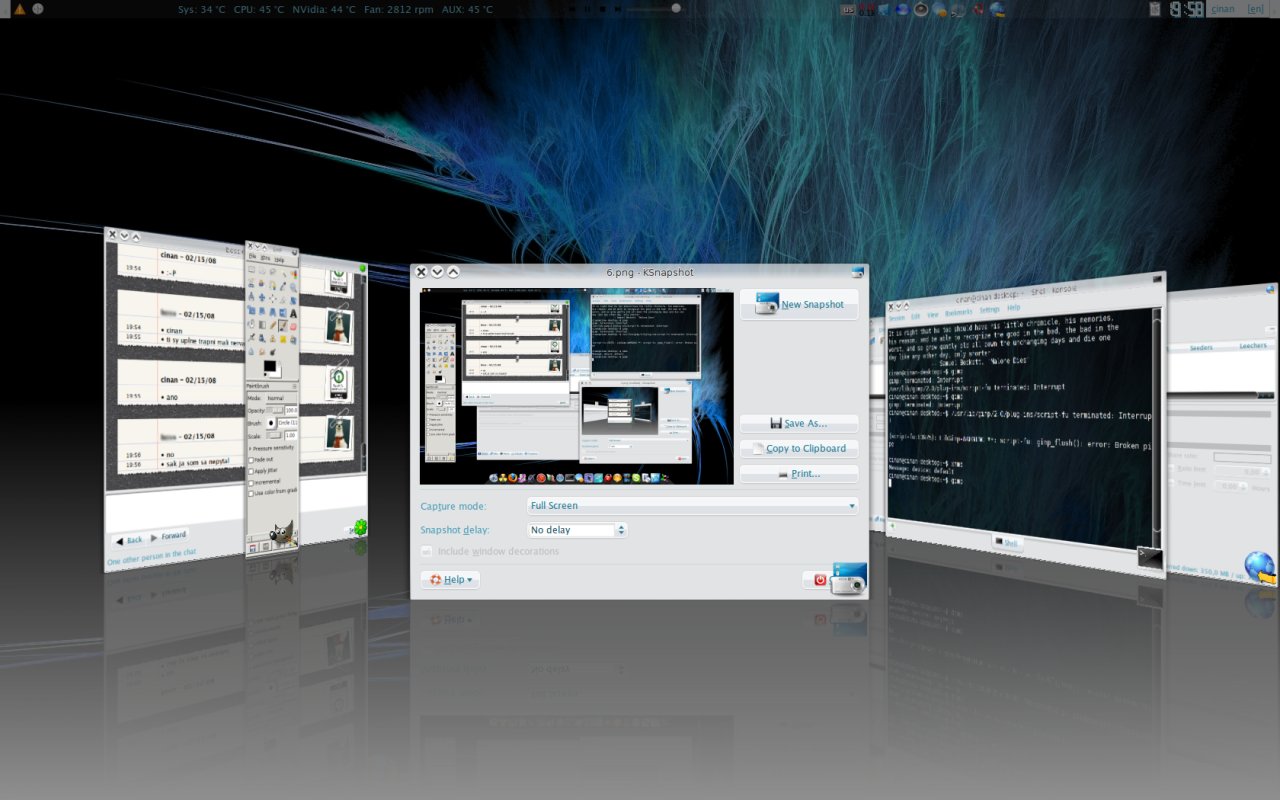This screenshot has width=1280, height=800.
Task: Click the '[en]' label in top panel
Action: coord(1255,9)
